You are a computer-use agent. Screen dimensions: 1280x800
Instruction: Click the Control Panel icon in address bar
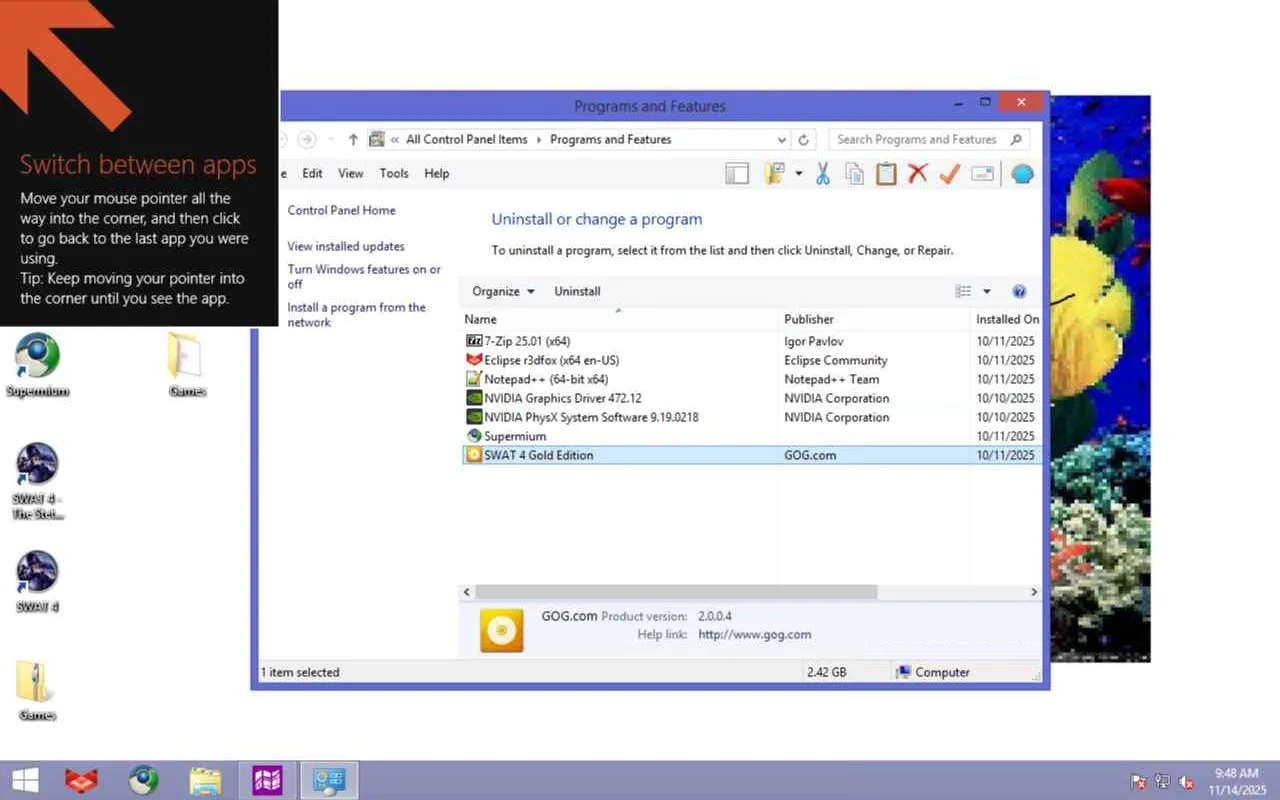[377, 140]
